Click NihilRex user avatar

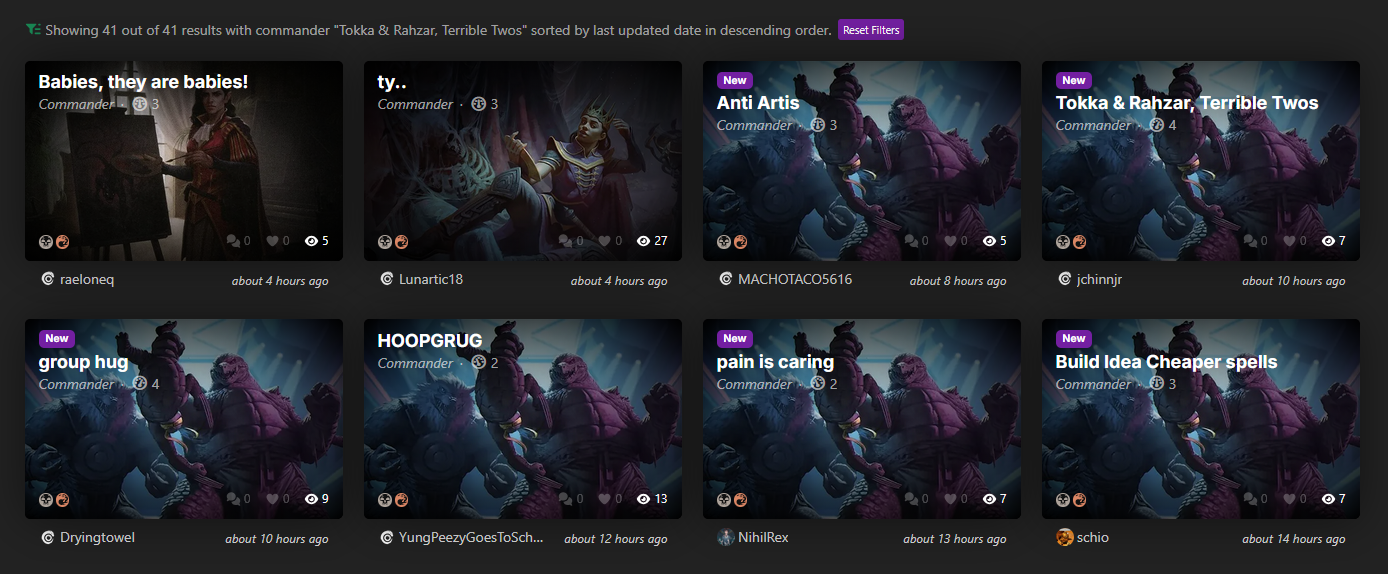pyautogui.click(x=726, y=538)
